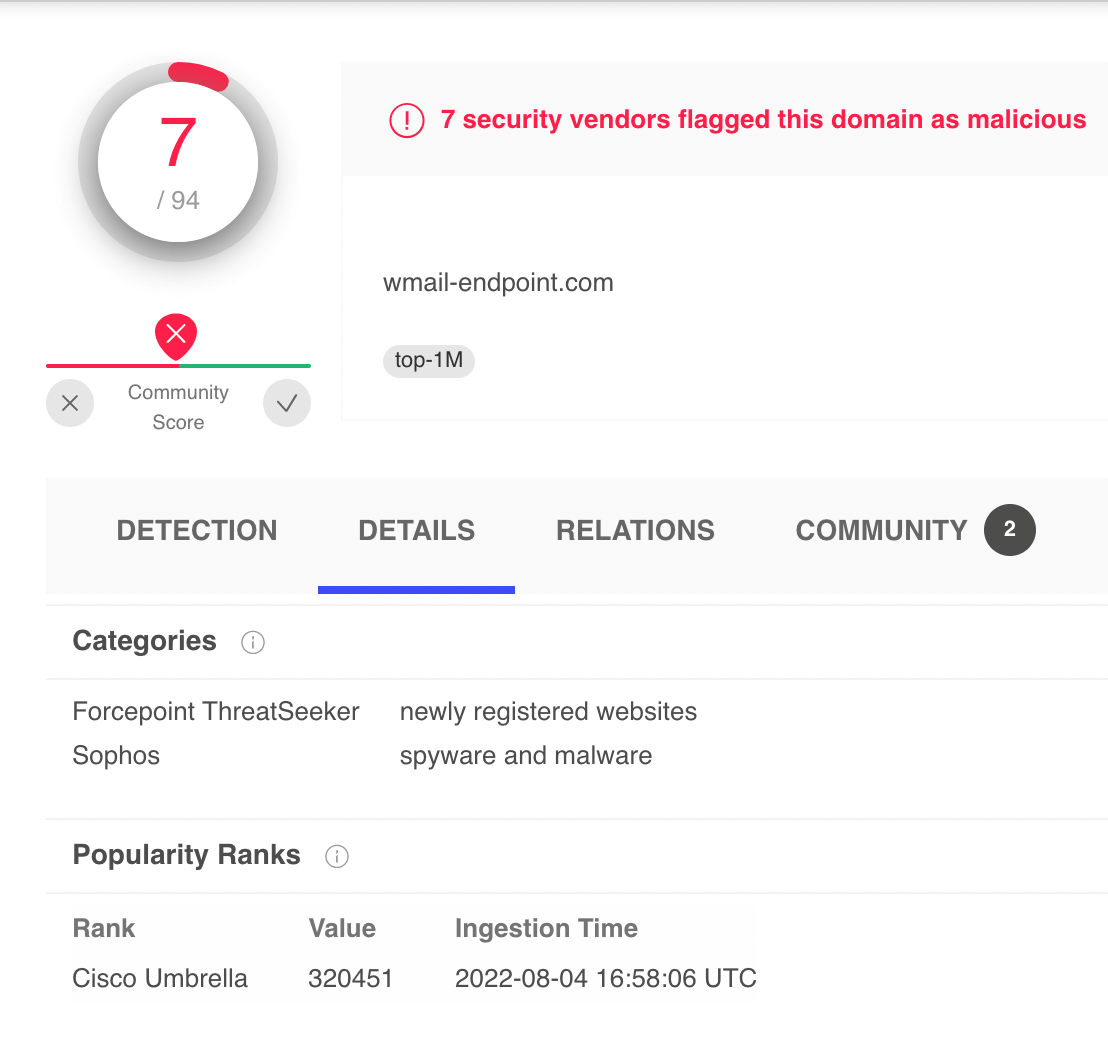This screenshot has width=1108, height=1040.
Task: Go to the Community tab
Action: pos(881,530)
